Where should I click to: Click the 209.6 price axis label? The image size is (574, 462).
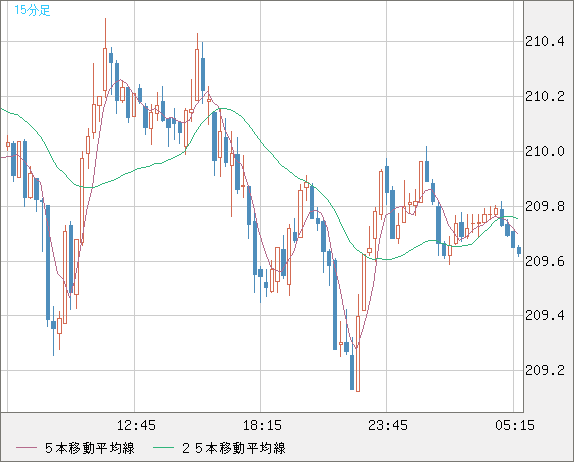click(545, 261)
